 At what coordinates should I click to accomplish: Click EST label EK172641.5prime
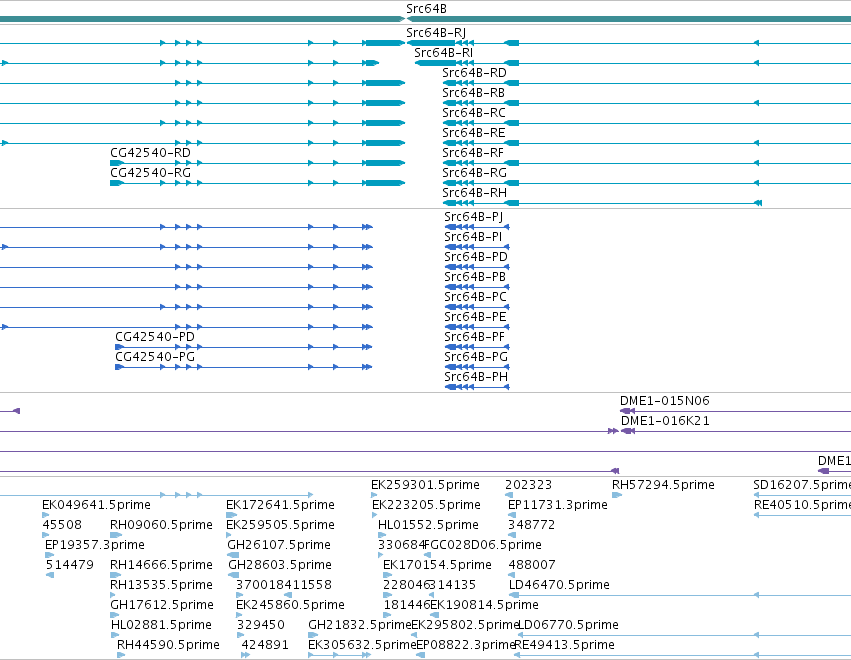[280, 505]
